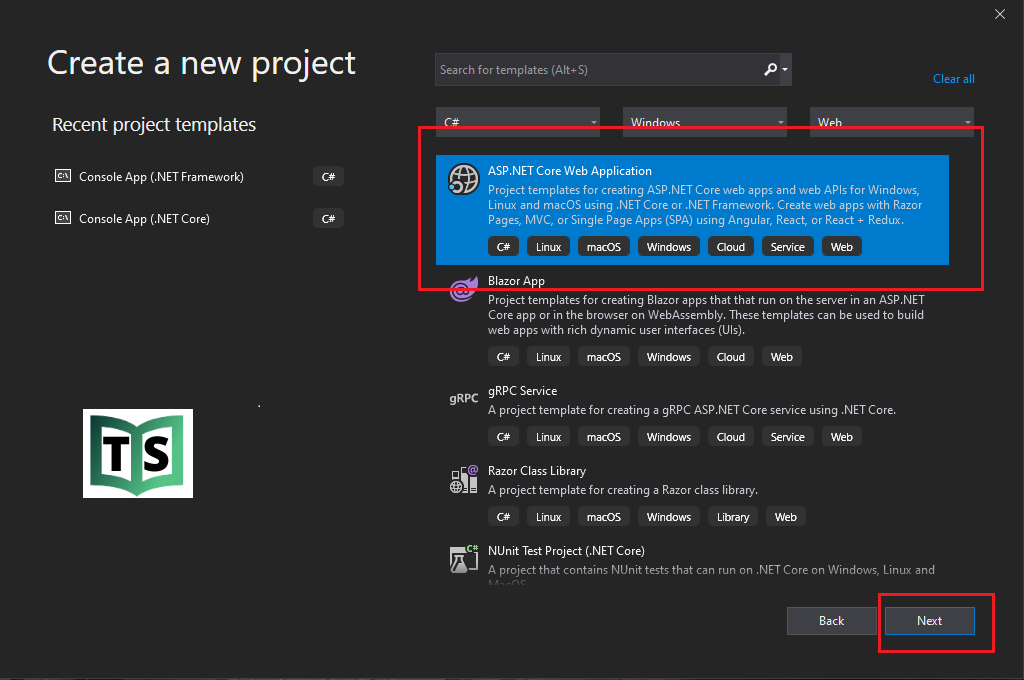The width and height of the screenshot is (1024, 680).
Task: Click the ASP.NET Core Web Application globe icon
Action: [x=464, y=179]
